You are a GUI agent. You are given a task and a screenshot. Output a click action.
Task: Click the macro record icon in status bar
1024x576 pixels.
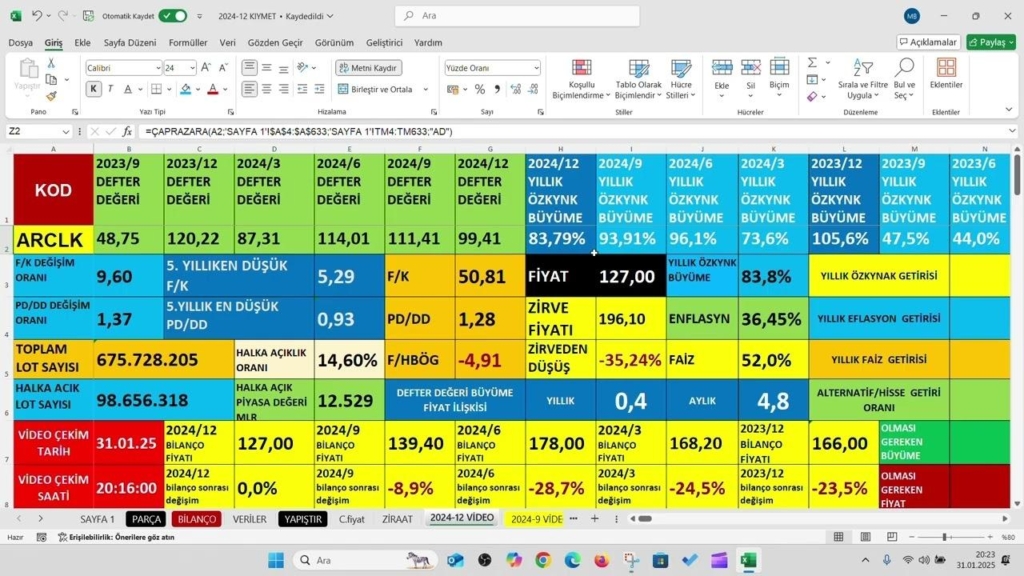tap(41, 537)
